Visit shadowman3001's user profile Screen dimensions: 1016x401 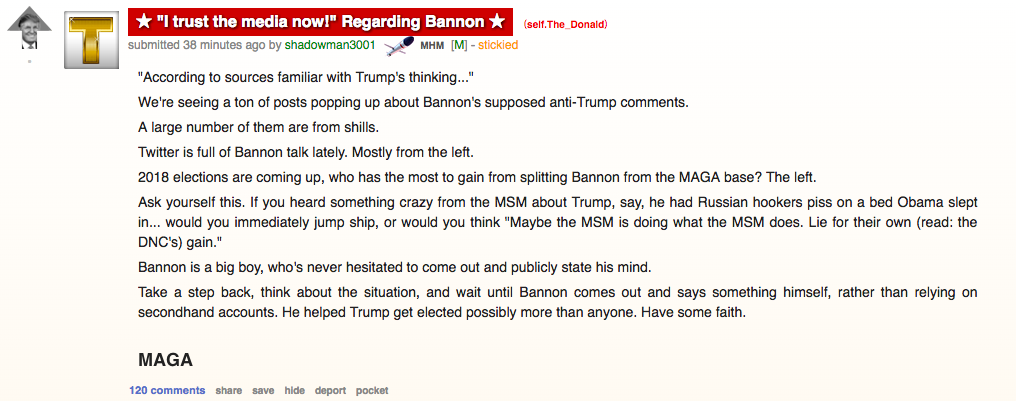[330, 45]
